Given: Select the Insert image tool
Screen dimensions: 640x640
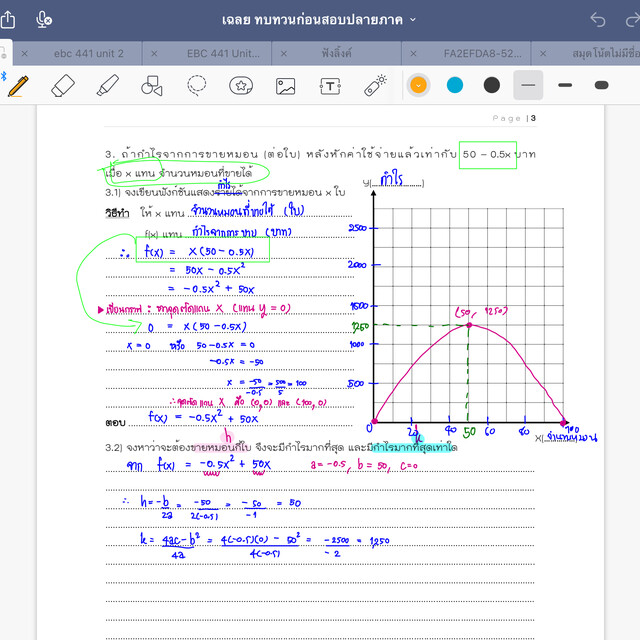Looking at the screenshot, I should pos(285,87).
